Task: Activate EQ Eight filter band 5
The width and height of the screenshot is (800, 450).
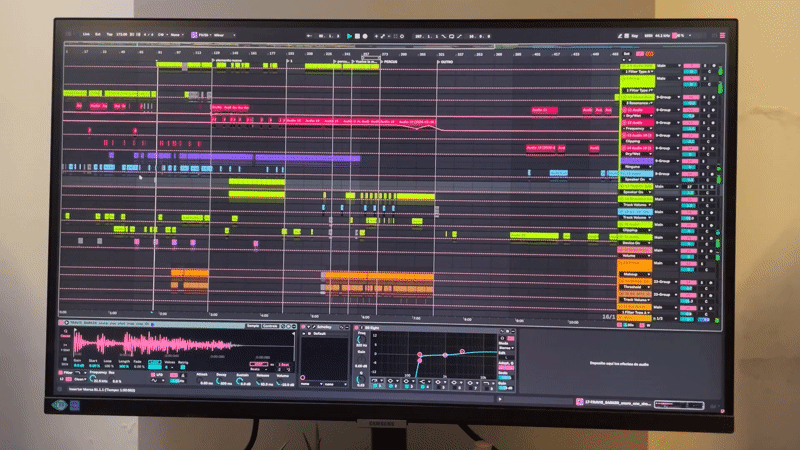Action: pyautogui.click(x=438, y=387)
